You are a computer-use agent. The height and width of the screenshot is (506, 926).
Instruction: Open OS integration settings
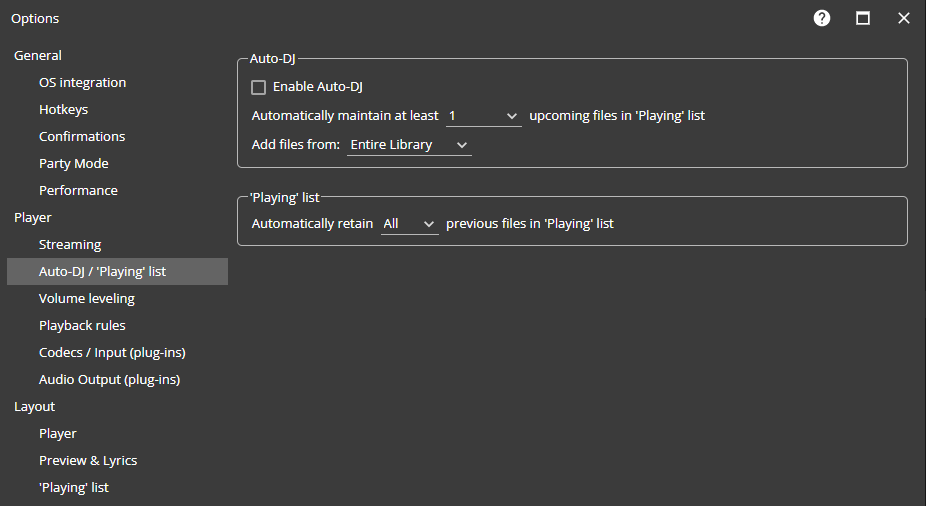pos(82,83)
